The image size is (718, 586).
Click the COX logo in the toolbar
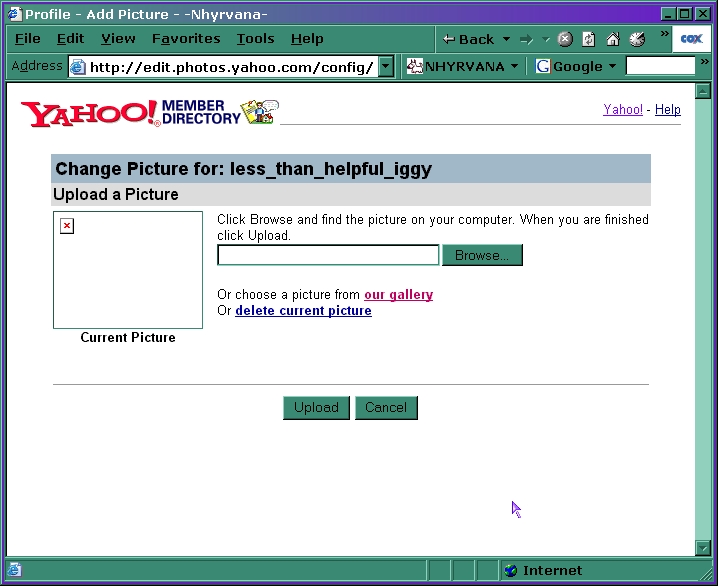coord(691,39)
